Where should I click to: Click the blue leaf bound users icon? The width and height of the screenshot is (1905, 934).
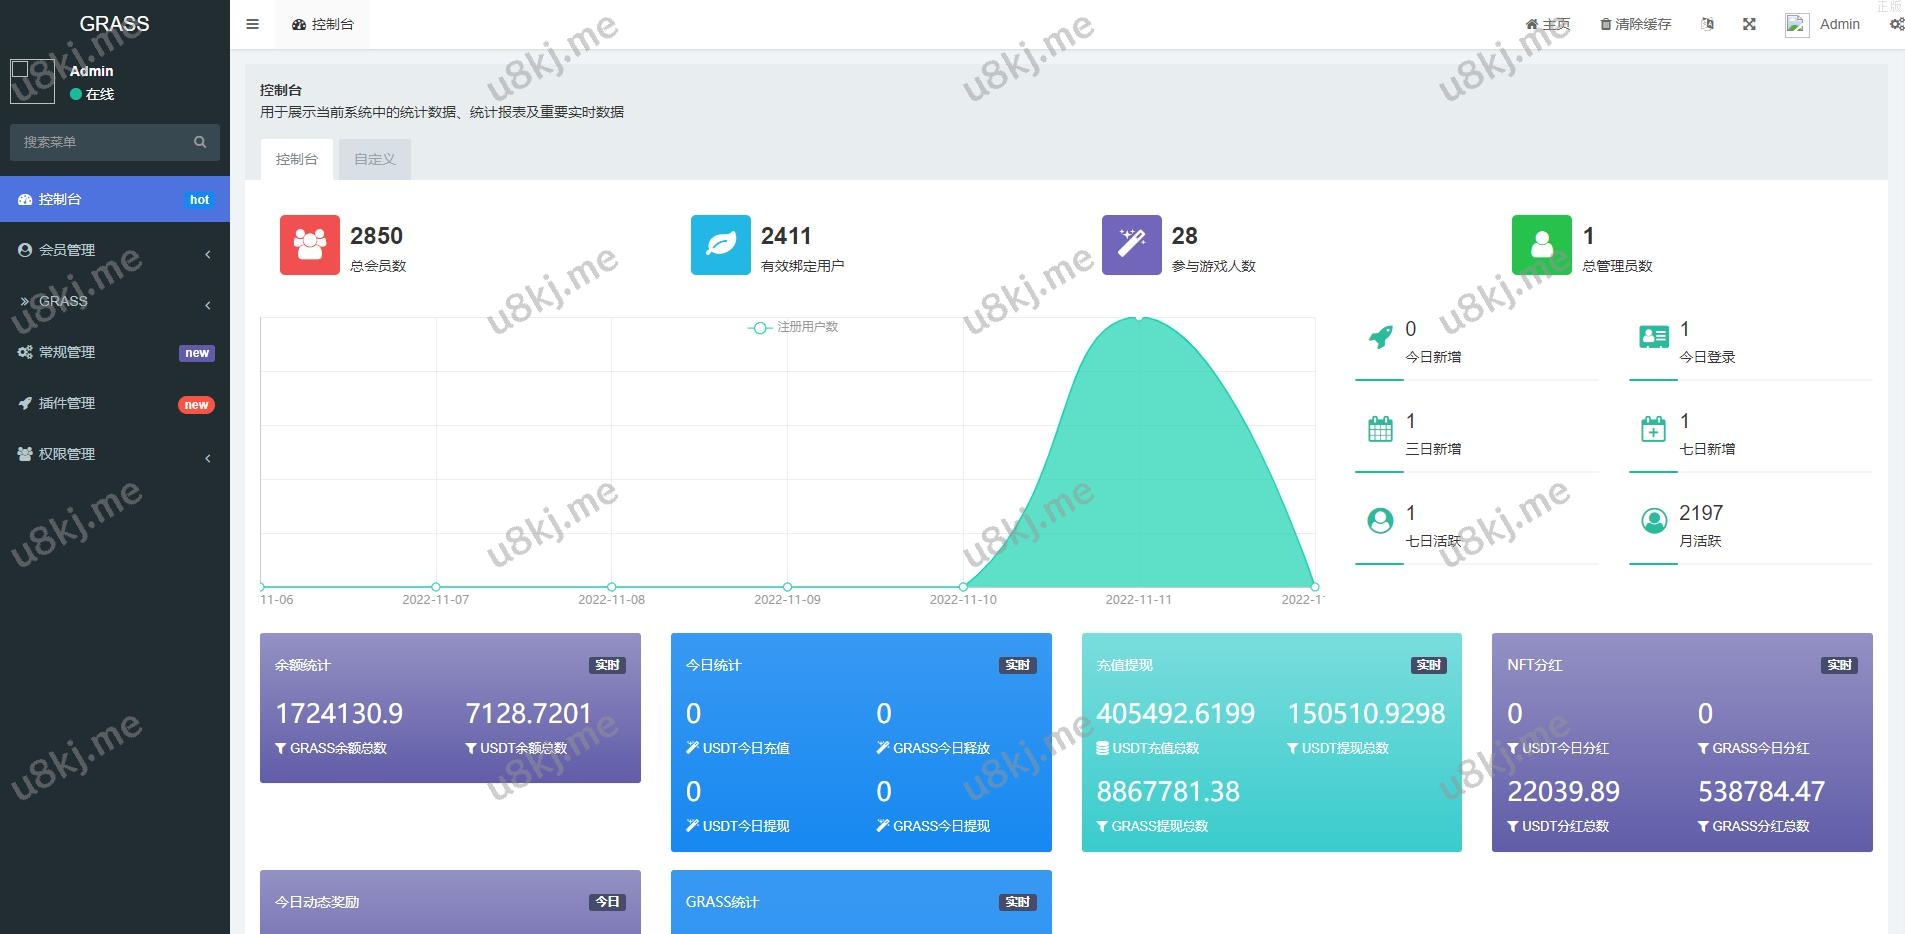(720, 245)
